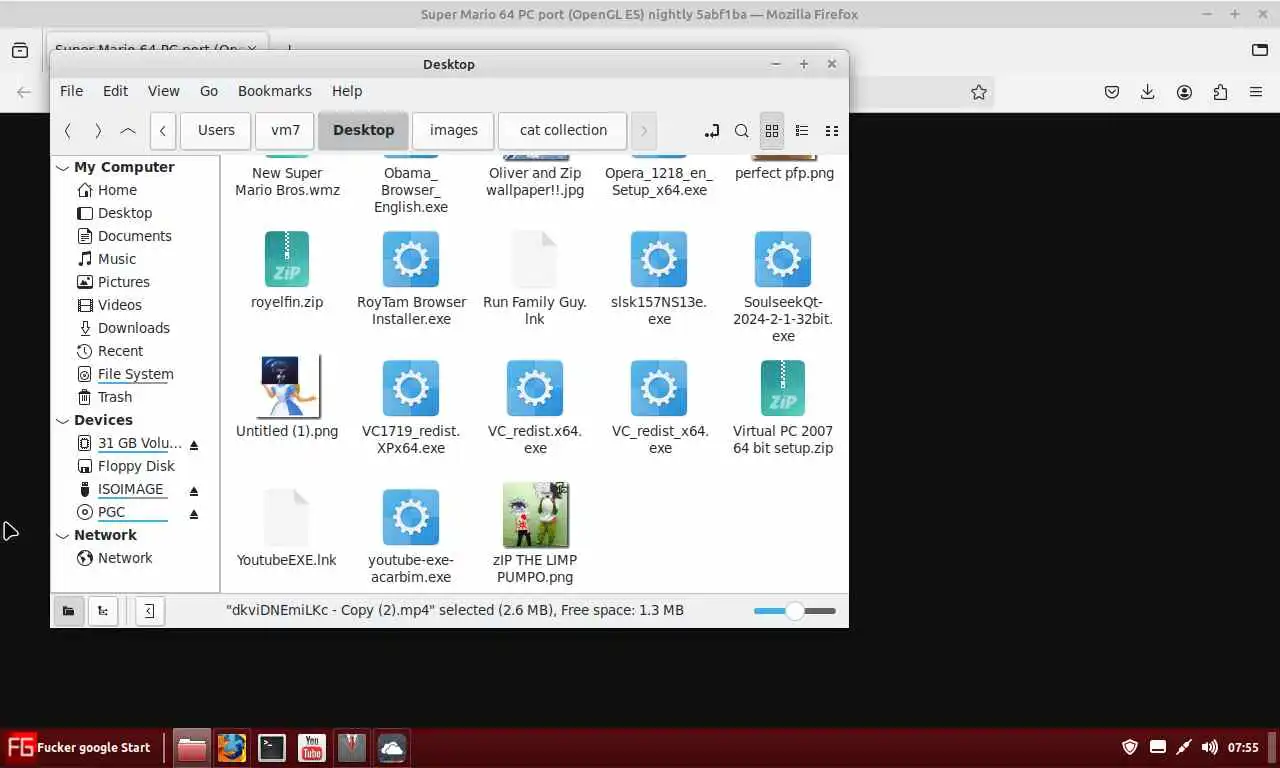Open the Go menu
Screen dimensions: 1280x768
point(208,91)
